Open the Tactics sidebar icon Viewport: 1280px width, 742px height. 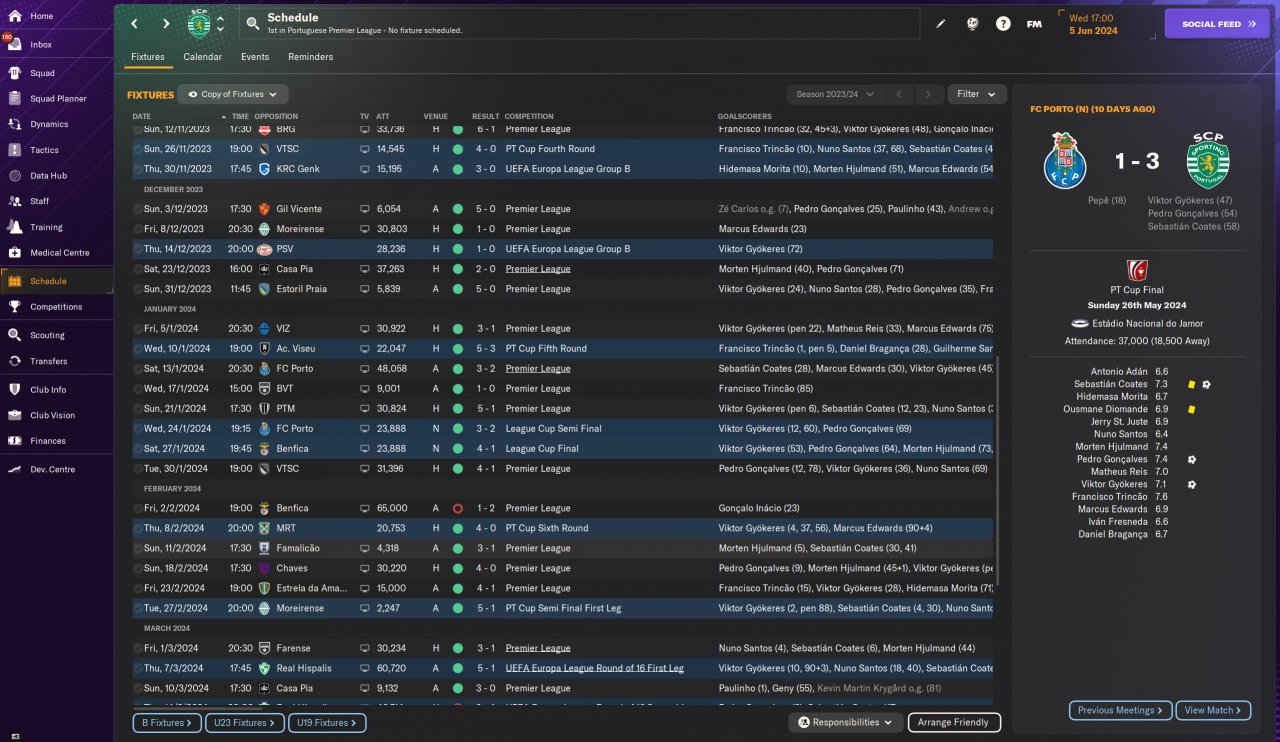tap(15, 150)
